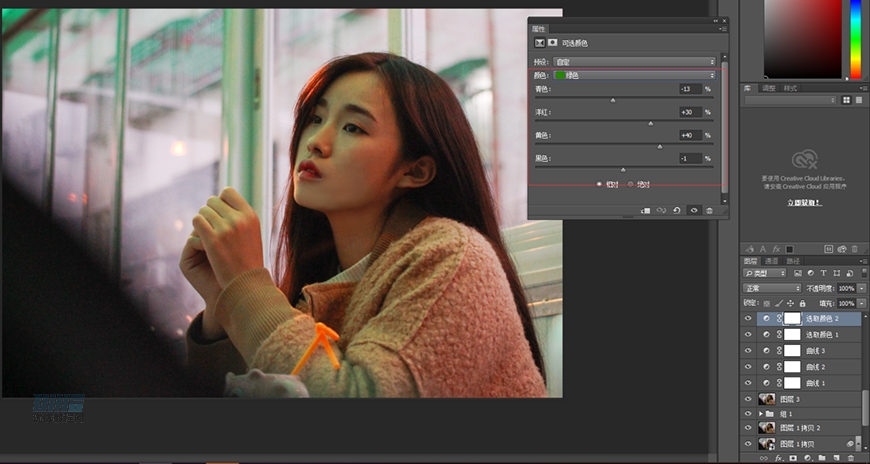Click the reset adjustment icon in Properties panel
The image size is (870, 464).
677,210
